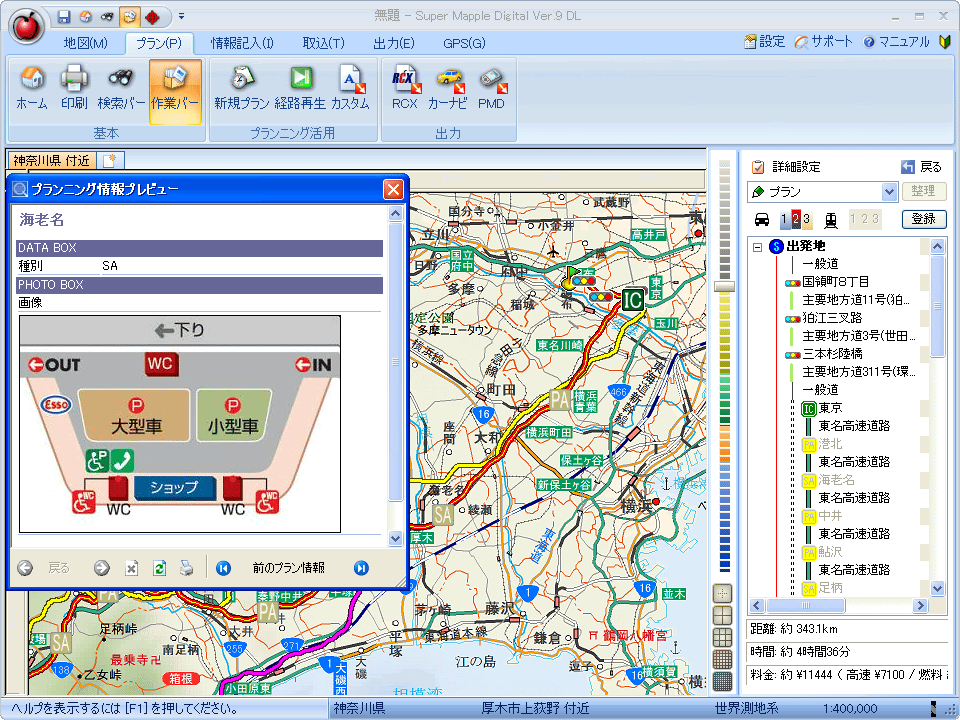This screenshot has height=720, width=960.
Task: Click the red apple application button
Action: pyautogui.click(x=26, y=25)
